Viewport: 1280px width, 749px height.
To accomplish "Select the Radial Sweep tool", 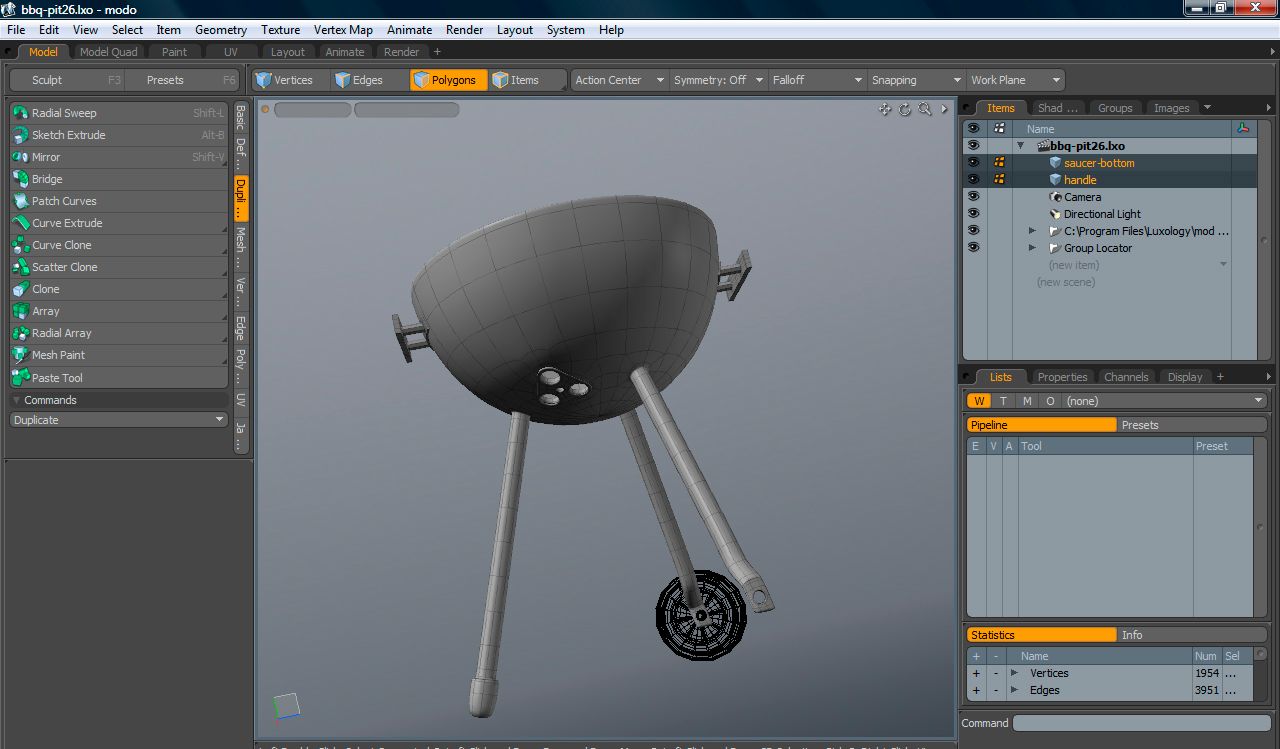I will tap(60, 112).
